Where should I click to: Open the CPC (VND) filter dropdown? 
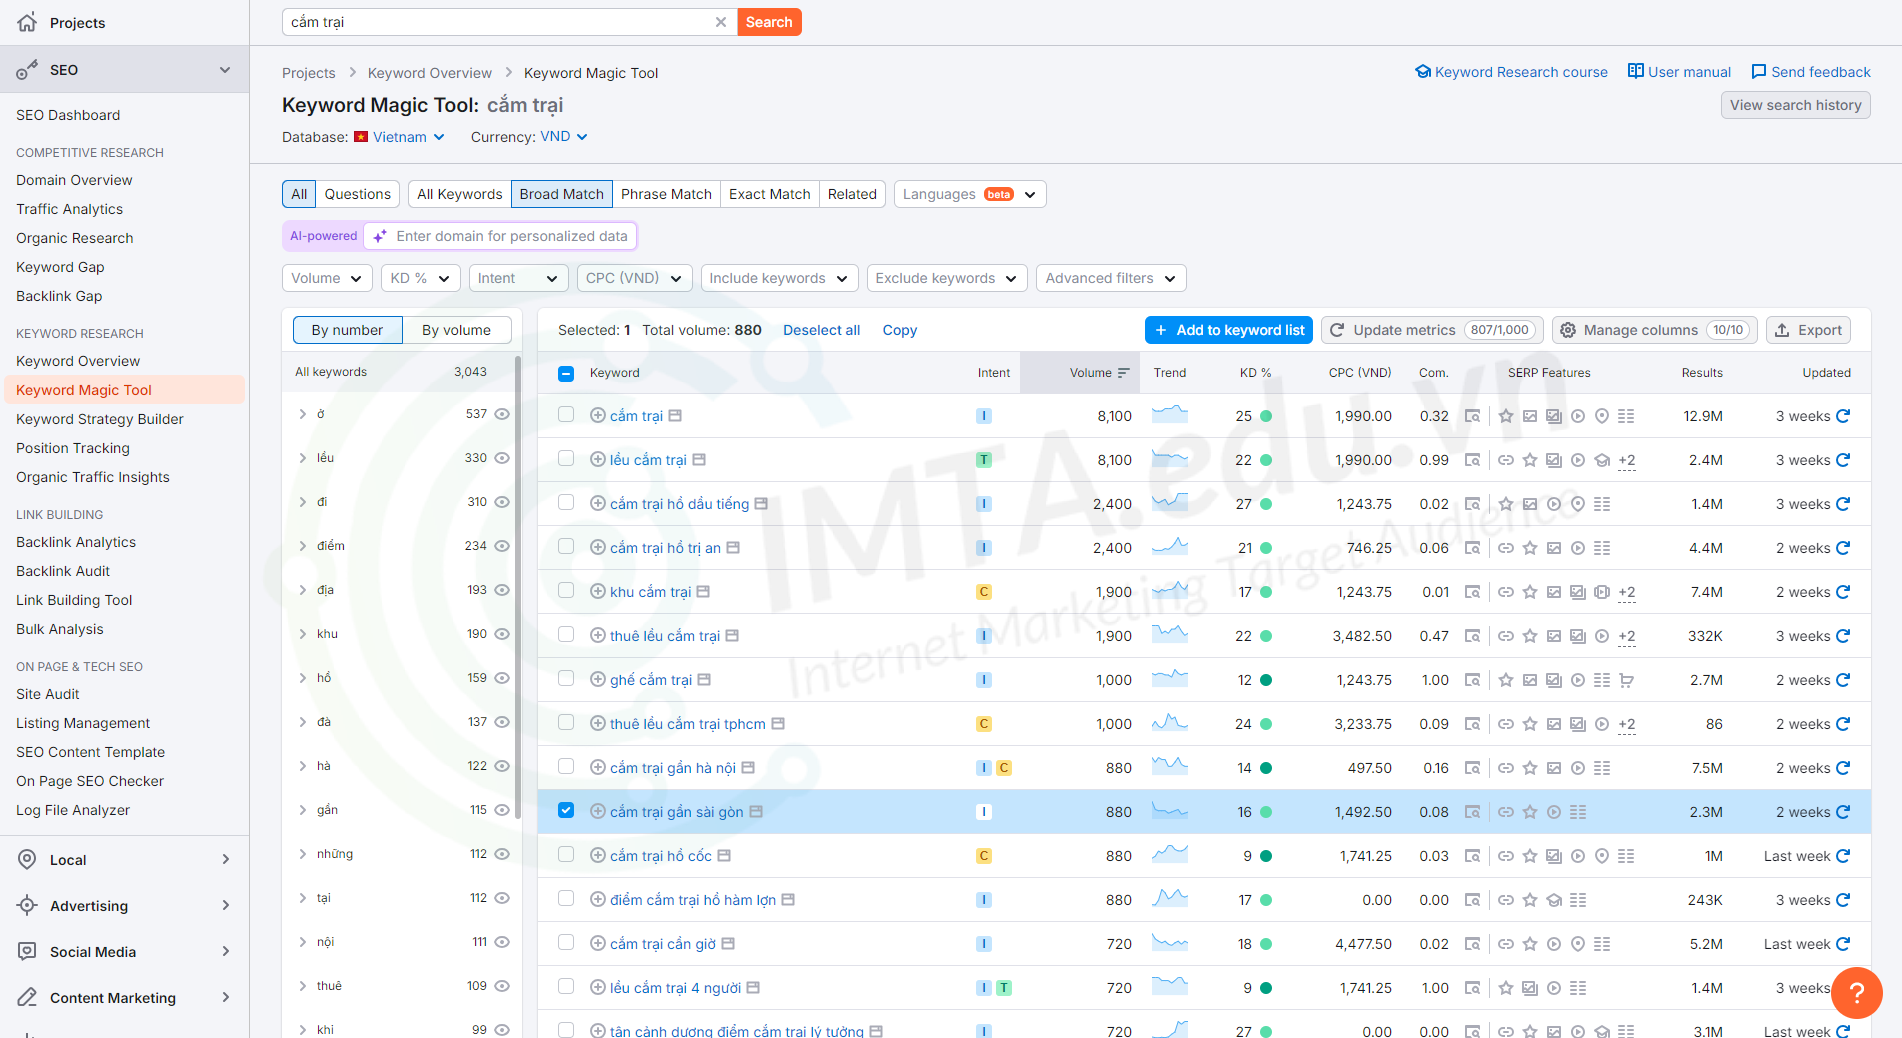tap(634, 278)
